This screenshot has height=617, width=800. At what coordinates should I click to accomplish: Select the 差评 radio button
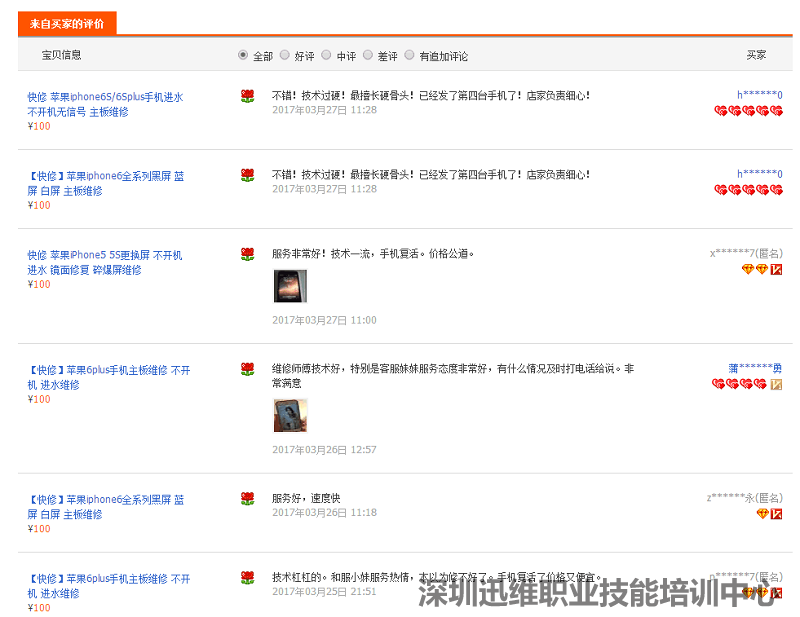pos(368,55)
